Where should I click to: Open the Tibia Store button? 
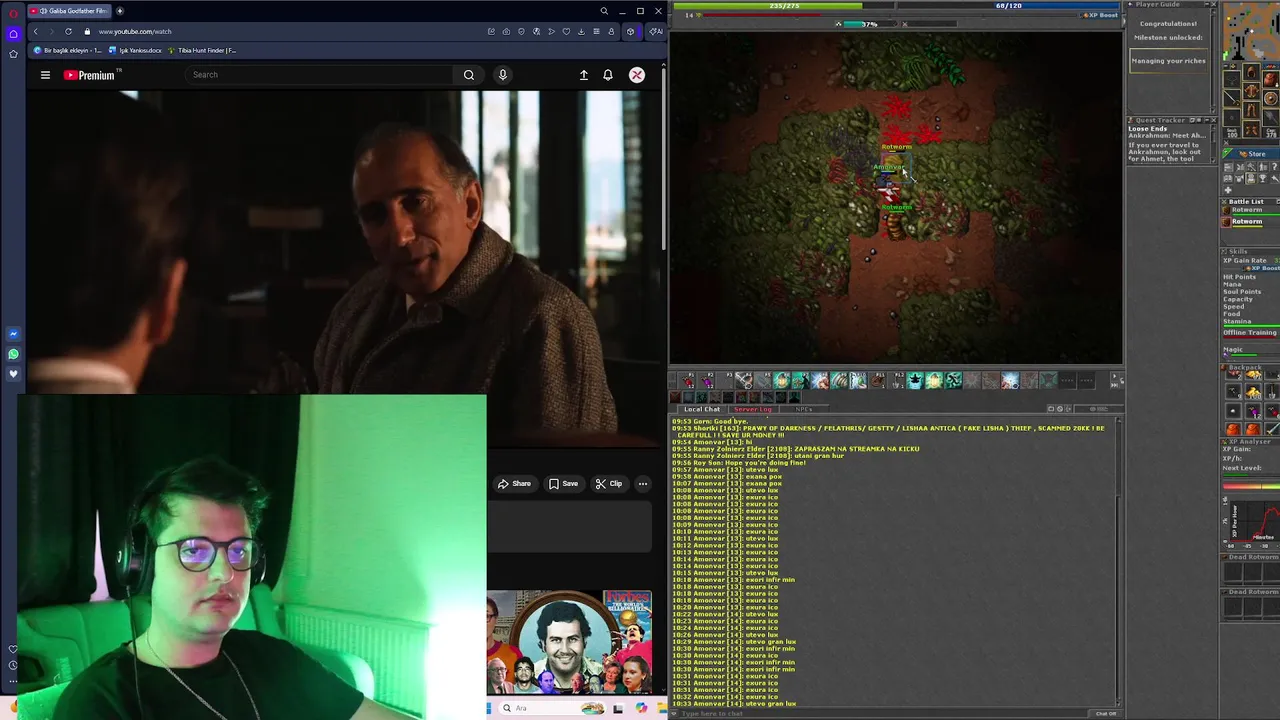point(1250,154)
